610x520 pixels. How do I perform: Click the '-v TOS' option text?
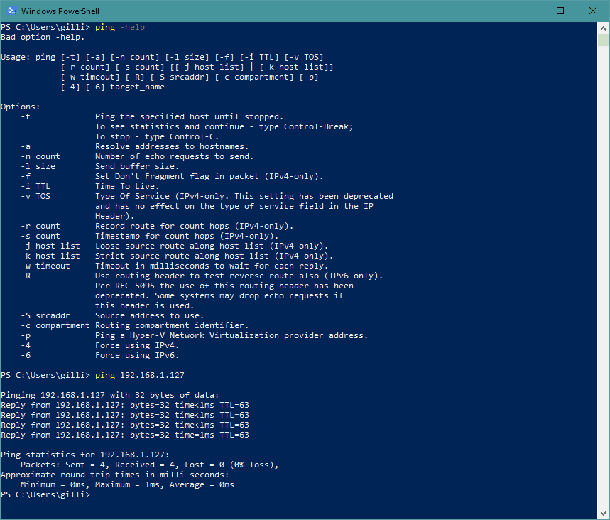tap(35, 196)
